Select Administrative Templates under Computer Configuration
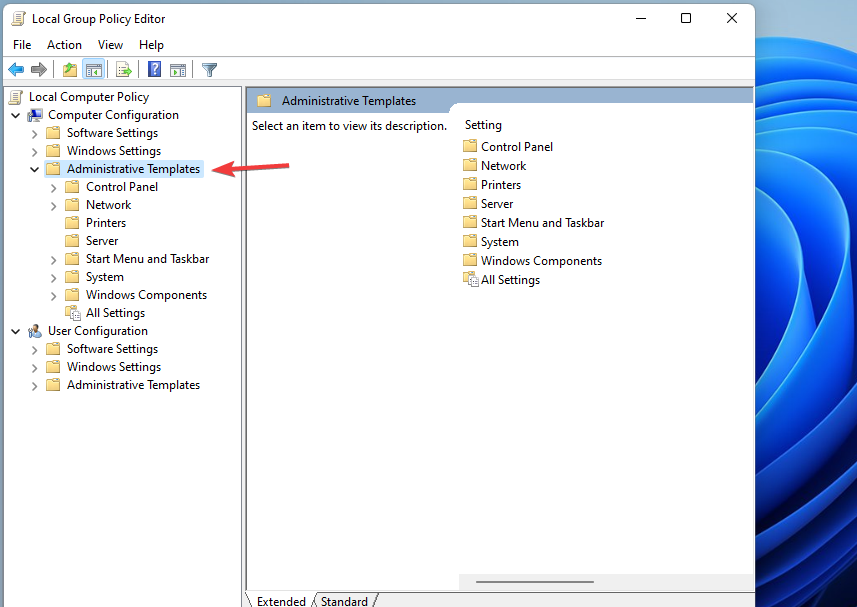 133,169
